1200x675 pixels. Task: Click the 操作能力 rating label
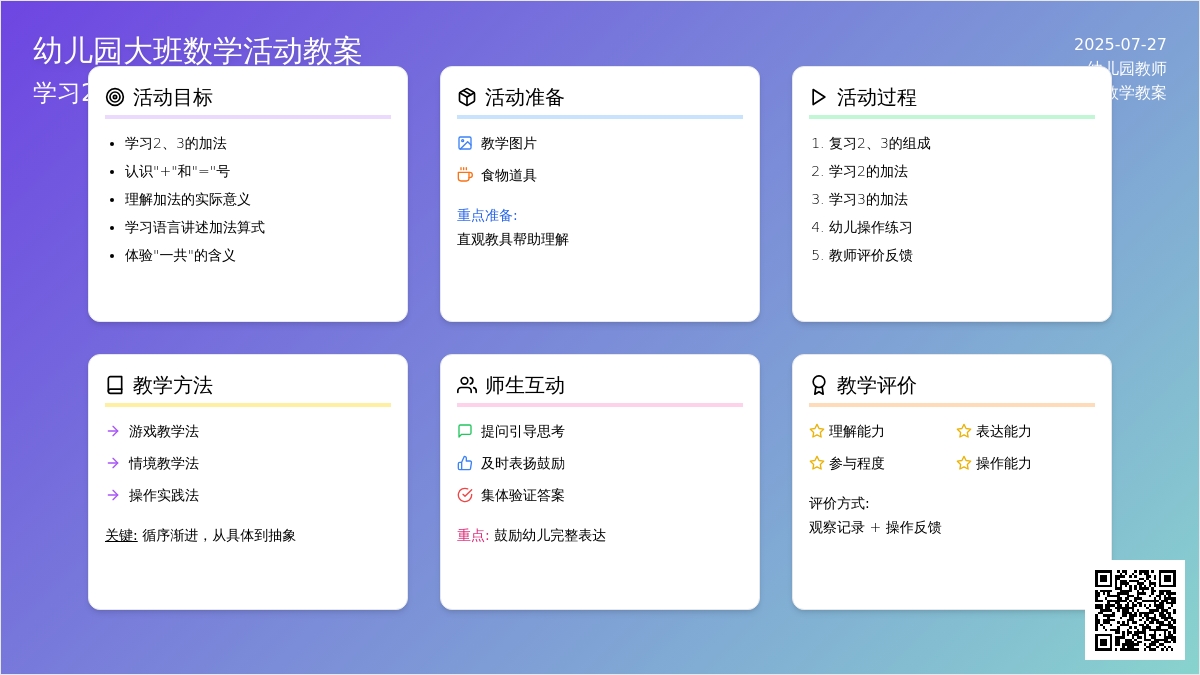tap(1004, 463)
